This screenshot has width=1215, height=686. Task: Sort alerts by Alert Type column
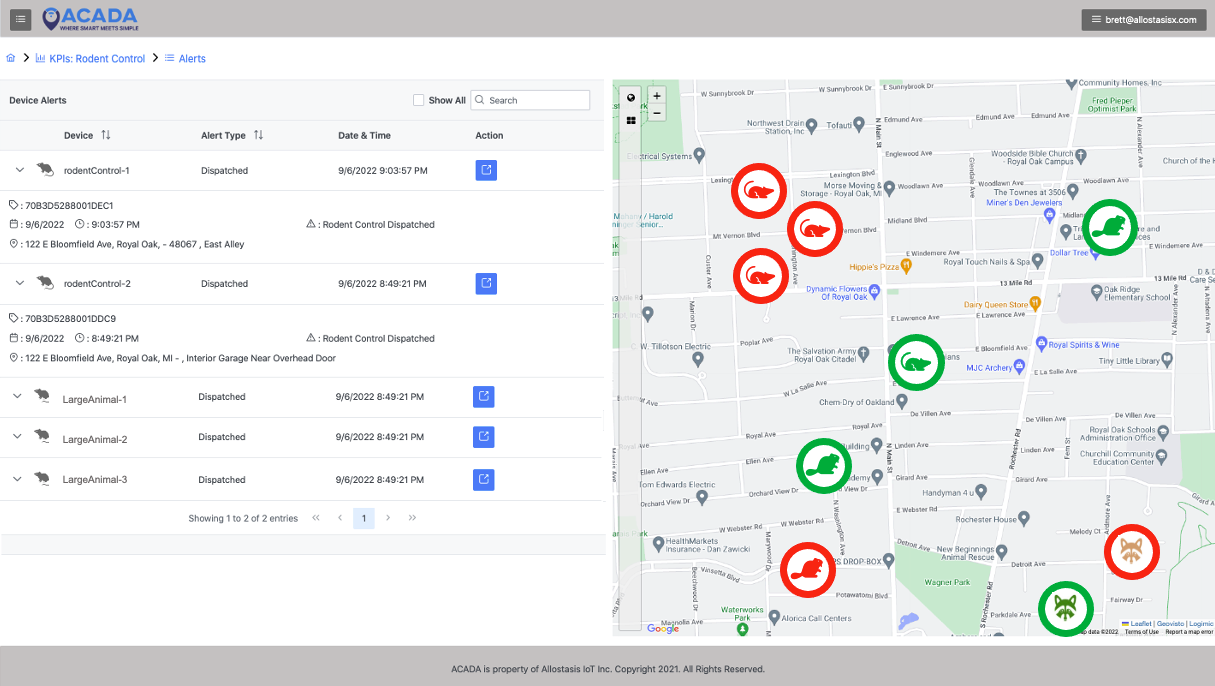pyautogui.click(x=258, y=135)
